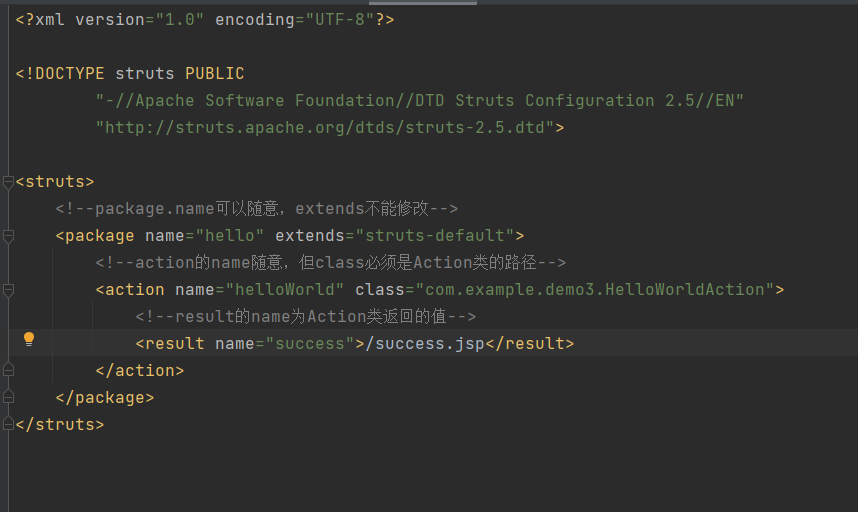The width and height of the screenshot is (858, 512).
Task: Click the closing </action> tag text
Action: 140,371
